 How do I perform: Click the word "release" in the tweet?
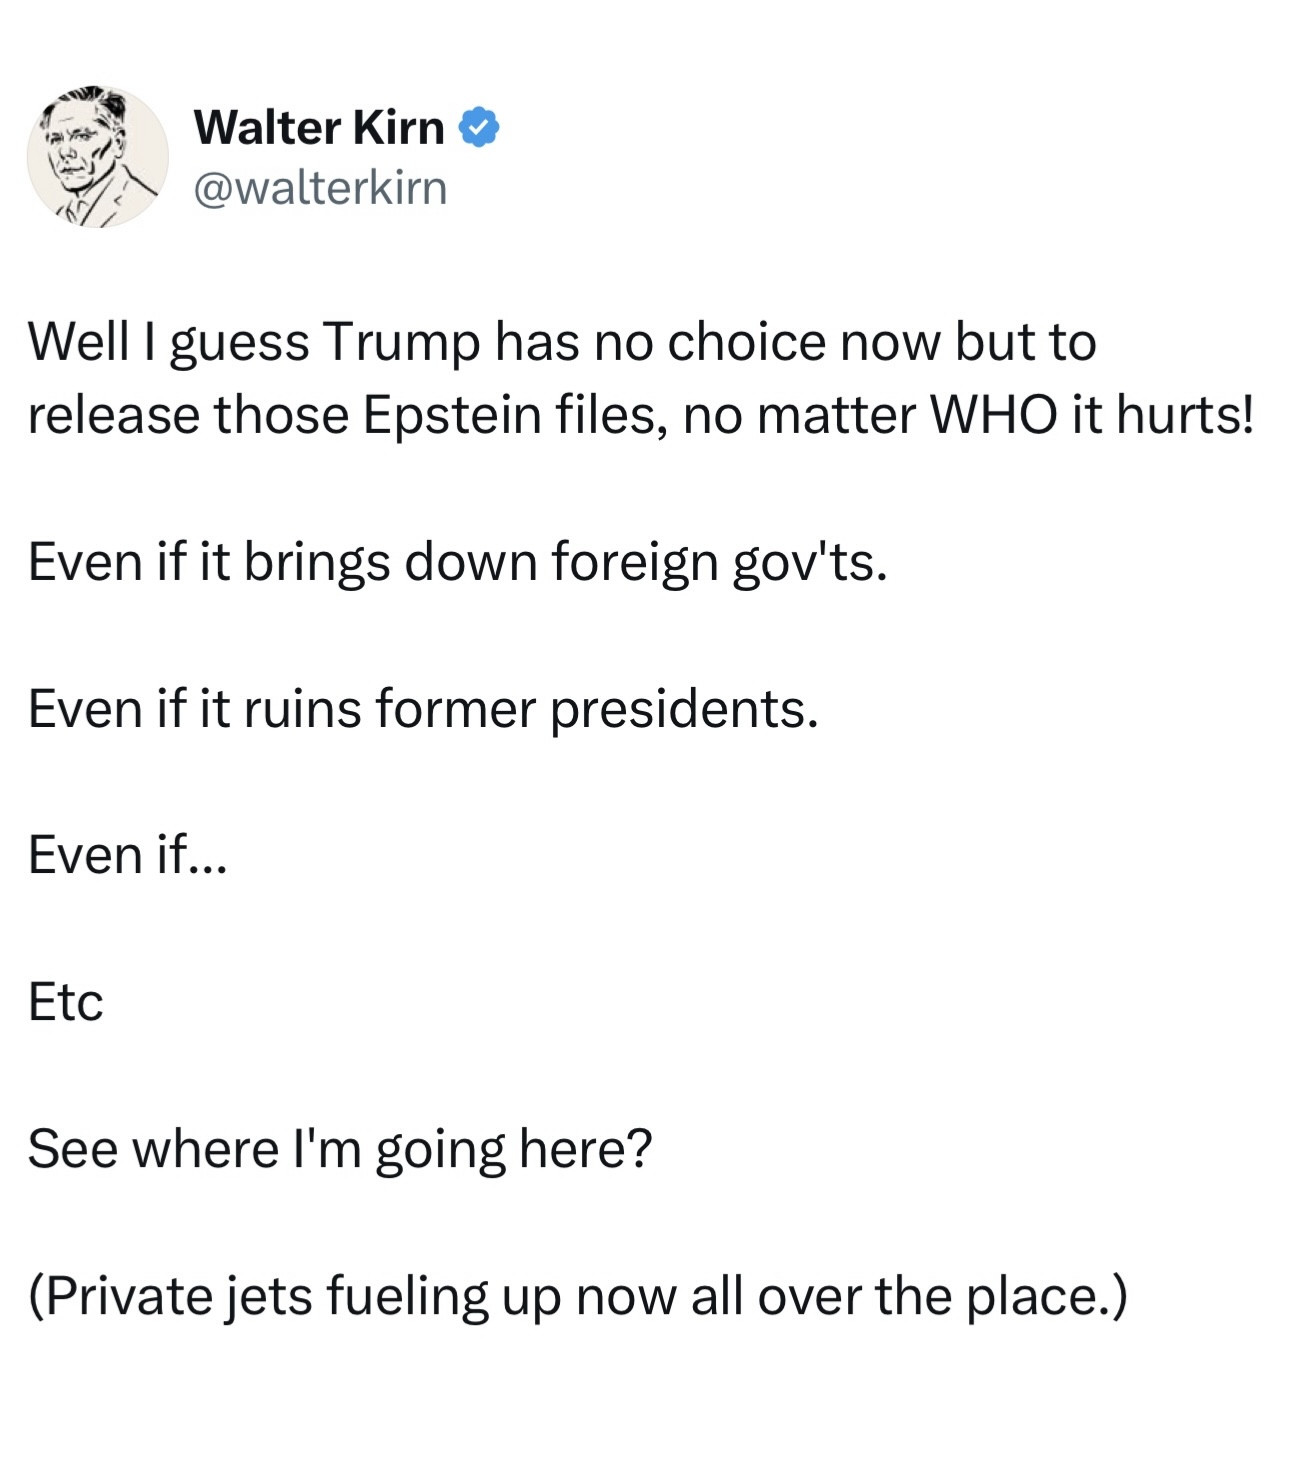pos(114,415)
